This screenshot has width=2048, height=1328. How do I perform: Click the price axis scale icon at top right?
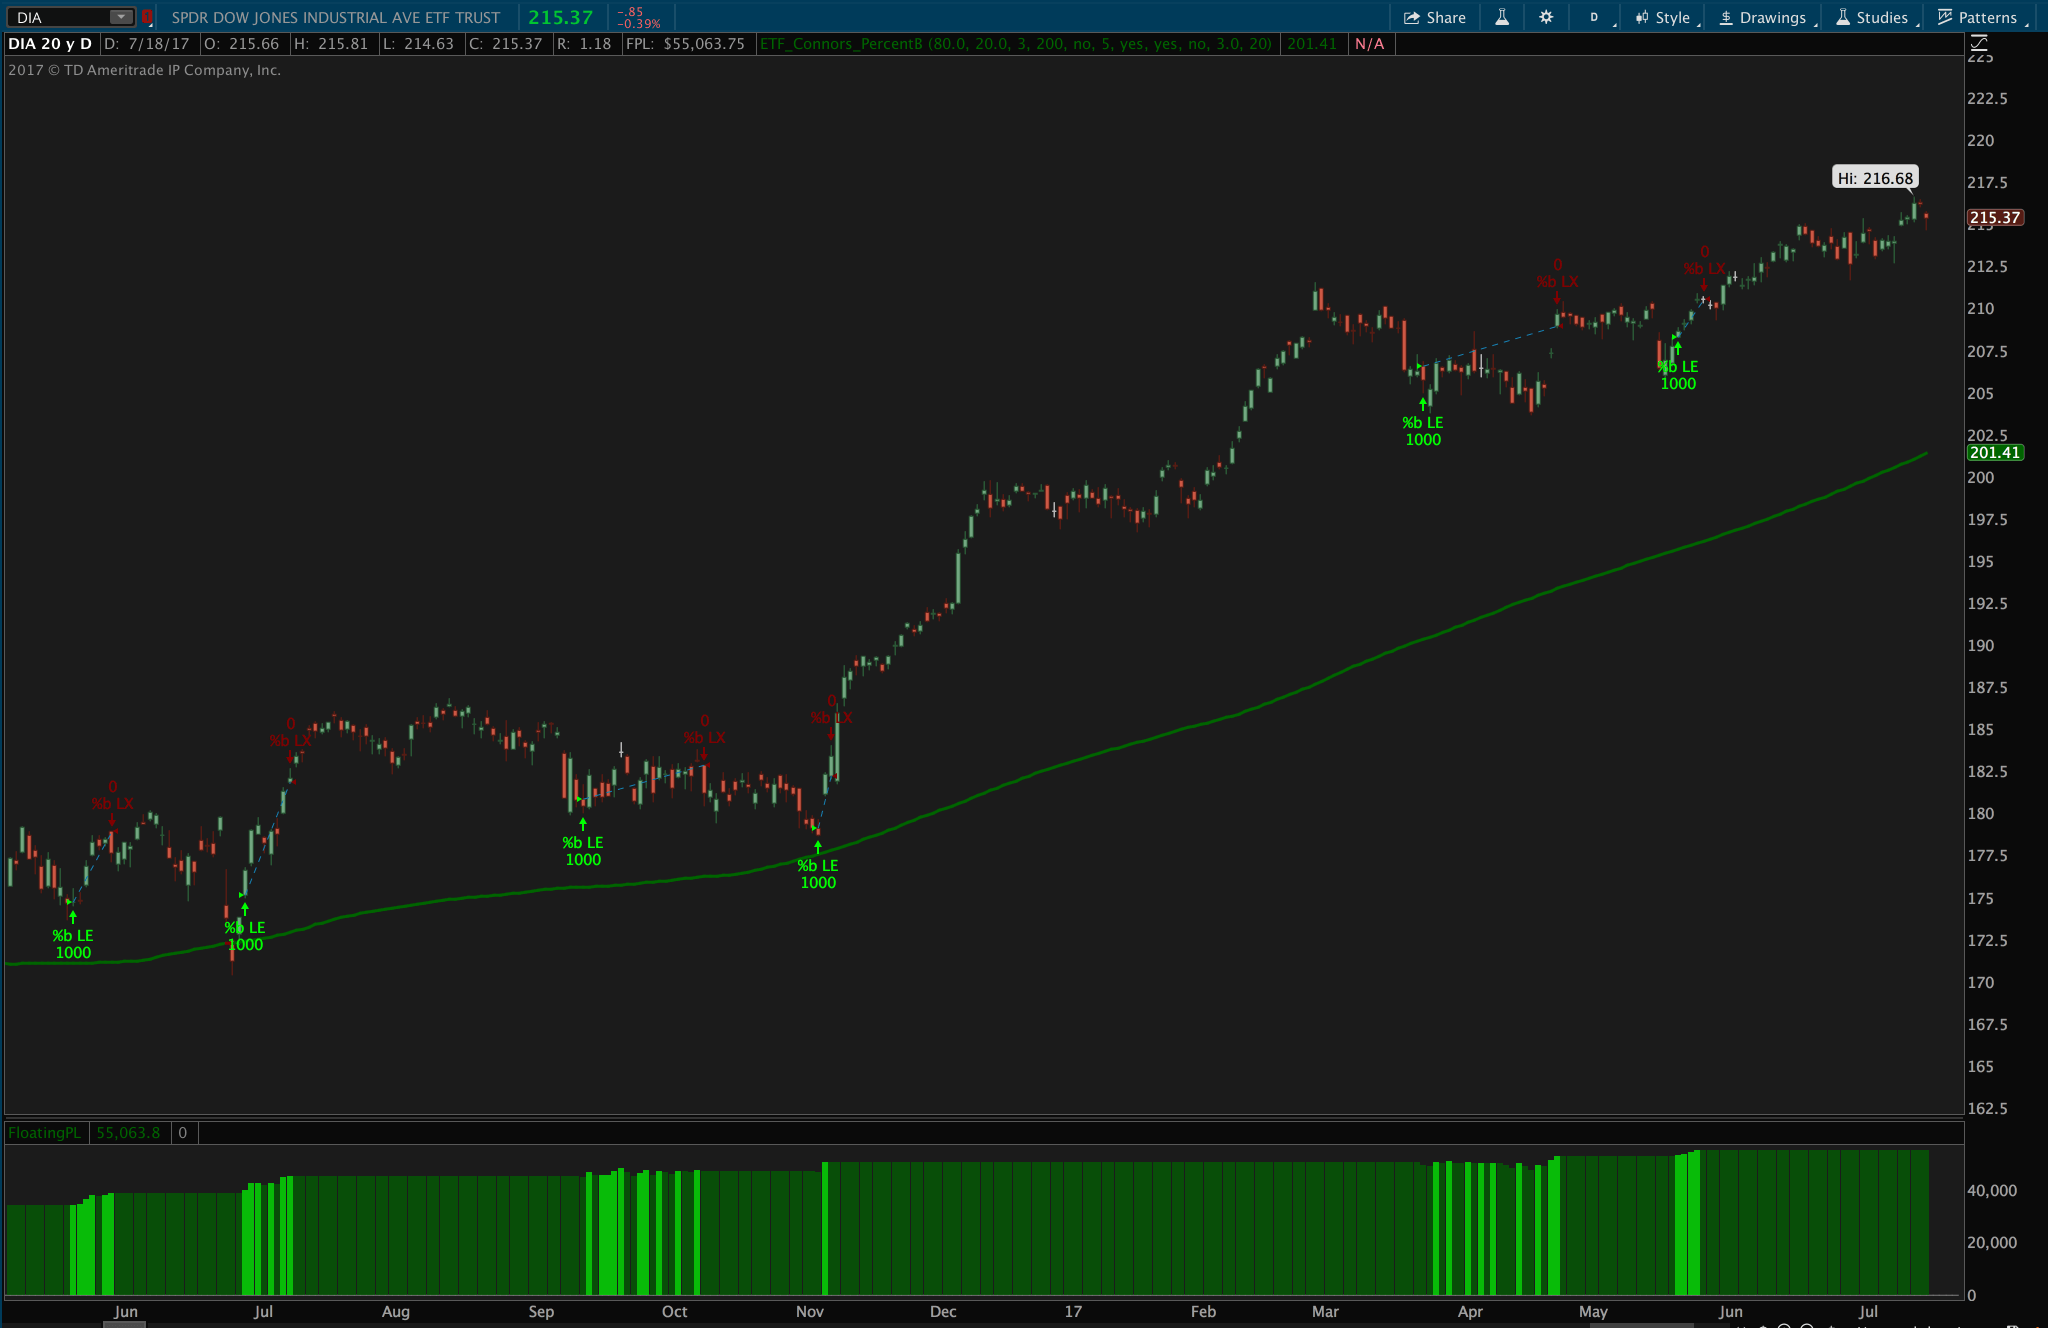(1978, 42)
